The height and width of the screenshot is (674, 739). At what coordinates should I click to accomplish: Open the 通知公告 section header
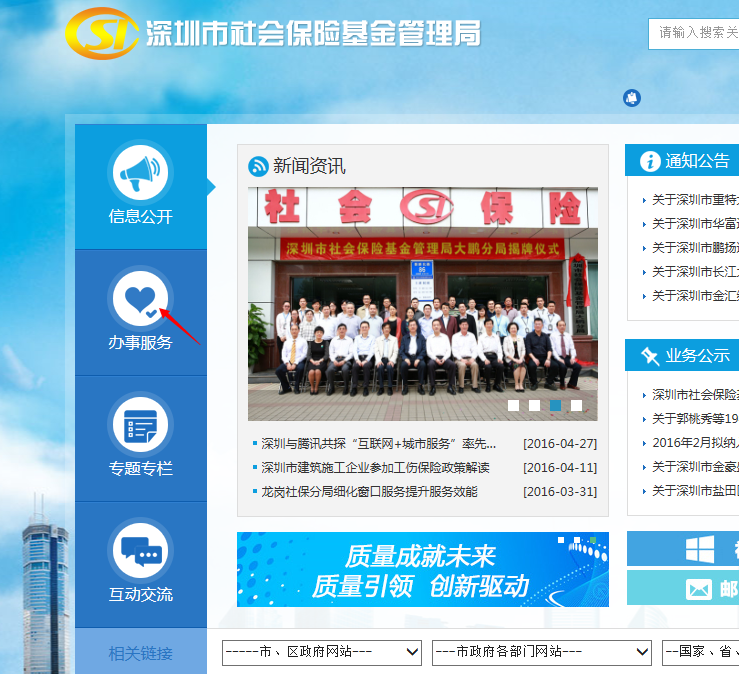pos(697,161)
